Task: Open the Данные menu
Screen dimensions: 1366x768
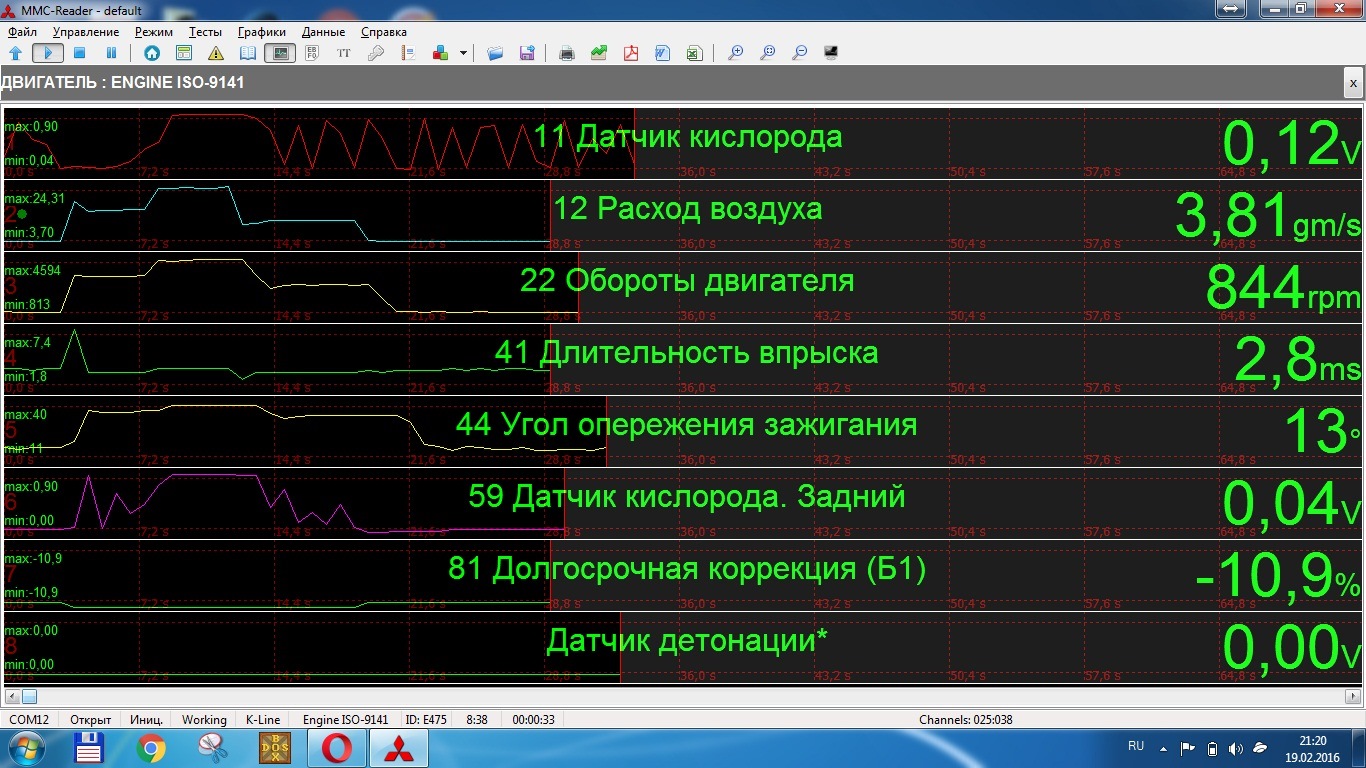Action: [x=323, y=32]
